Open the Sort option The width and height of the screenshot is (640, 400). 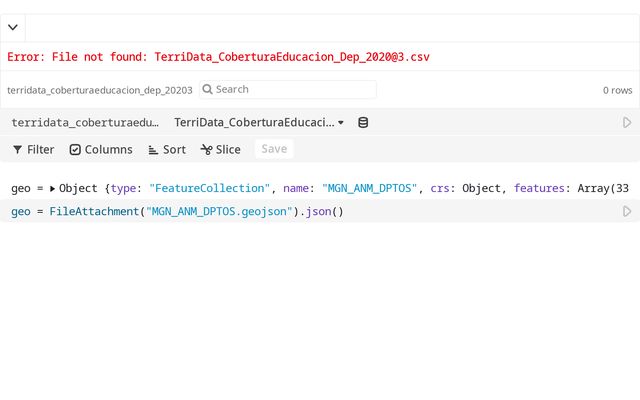pos(166,149)
